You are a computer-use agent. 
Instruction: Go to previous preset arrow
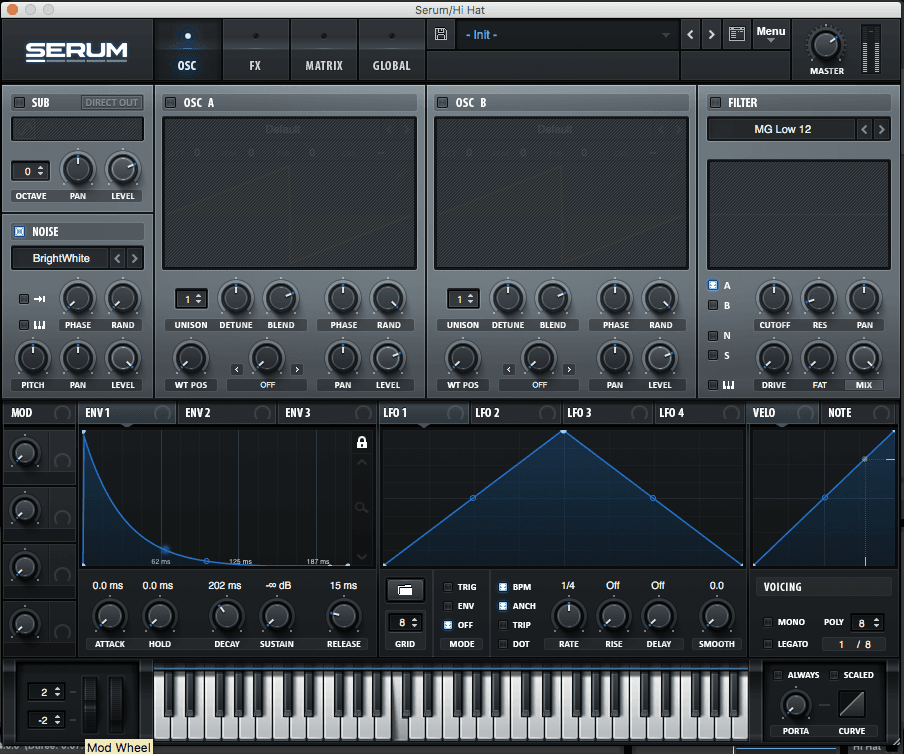[x=690, y=35]
